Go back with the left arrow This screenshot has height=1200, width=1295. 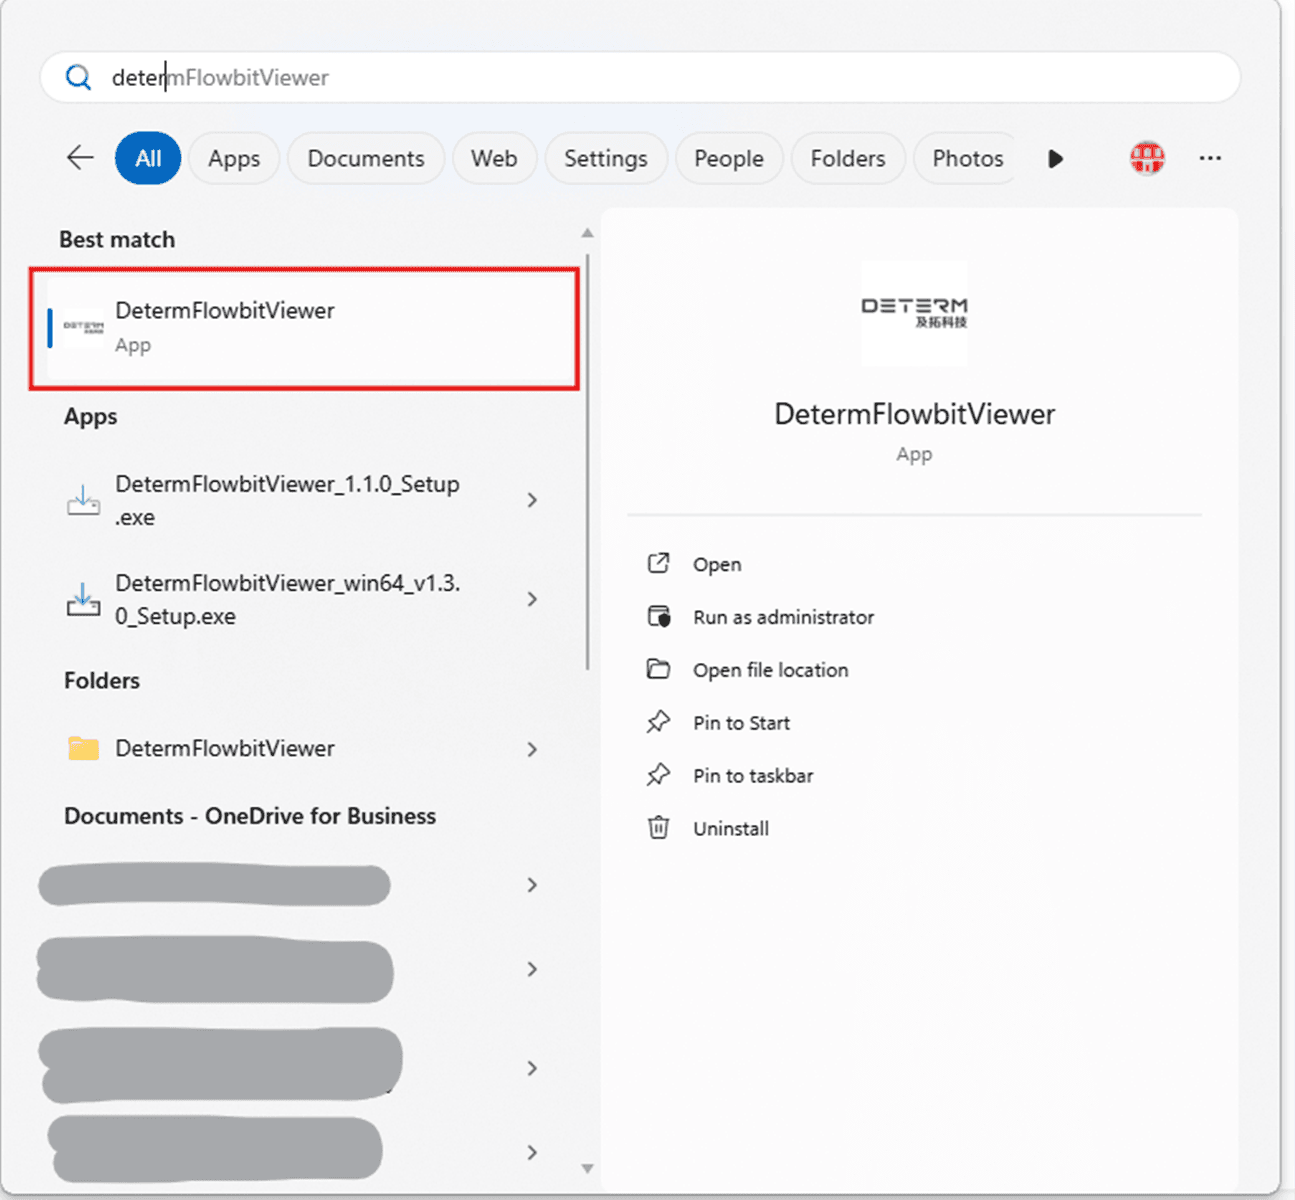tap(80, 158)
